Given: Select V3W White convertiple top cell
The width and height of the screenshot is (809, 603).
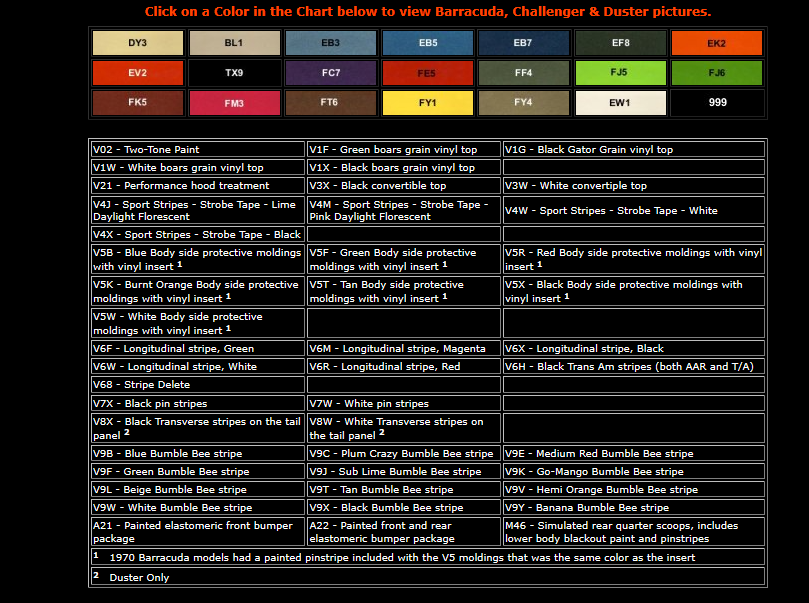Looking at the screenshot, I should tap(634, 186).
